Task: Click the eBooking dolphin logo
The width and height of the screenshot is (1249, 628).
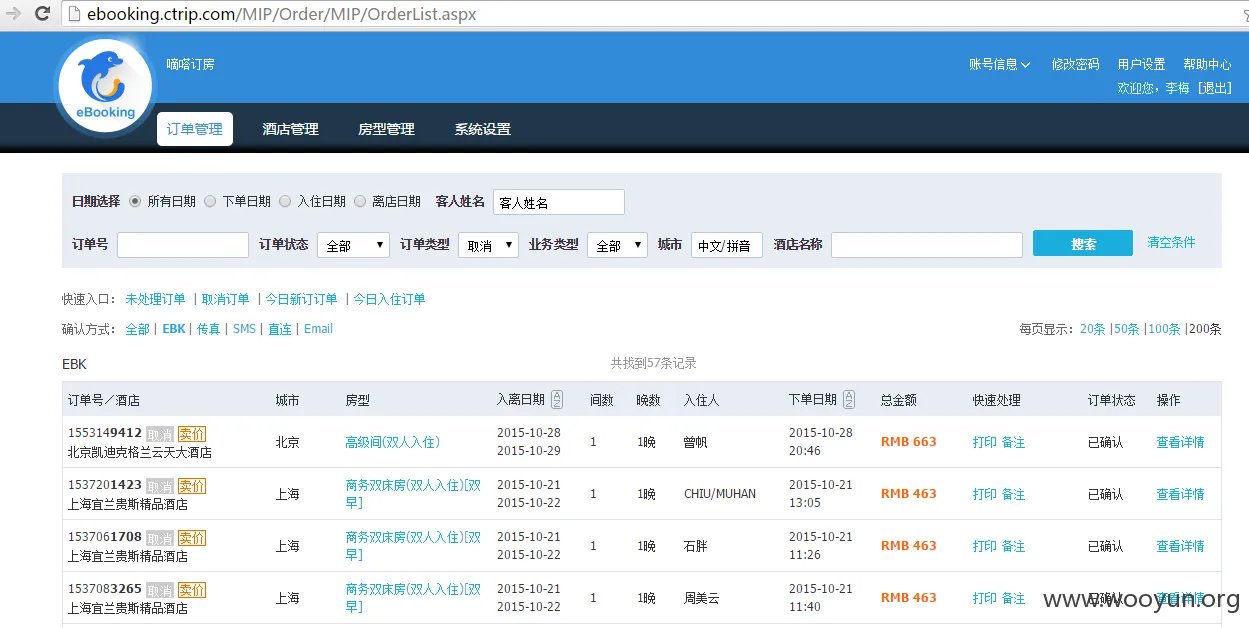Action: (104, 84)
